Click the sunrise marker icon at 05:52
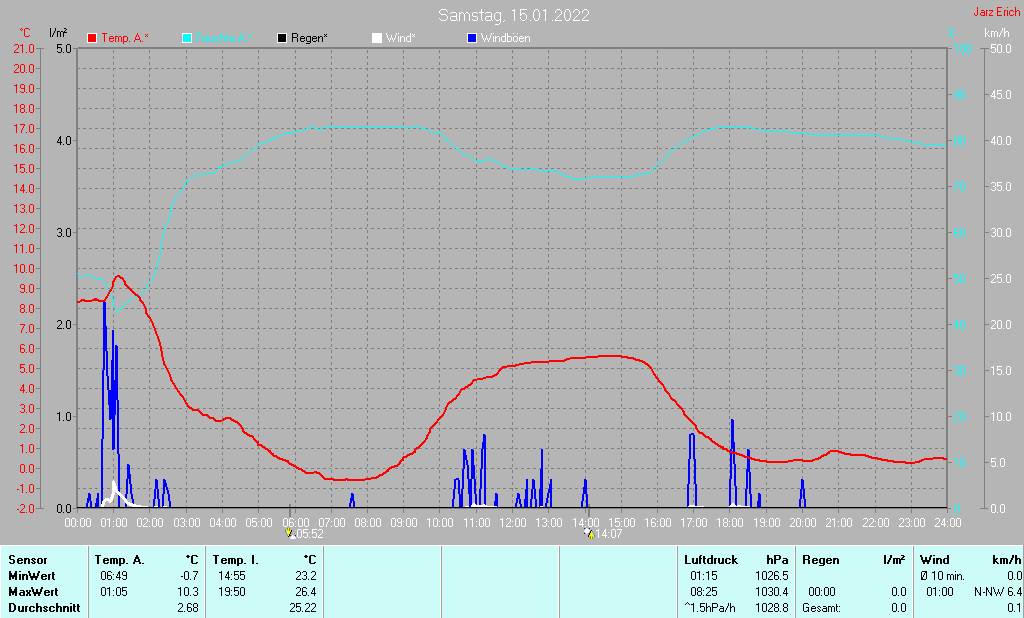The height and width of the screenshot is (618, 1024). 289,533
